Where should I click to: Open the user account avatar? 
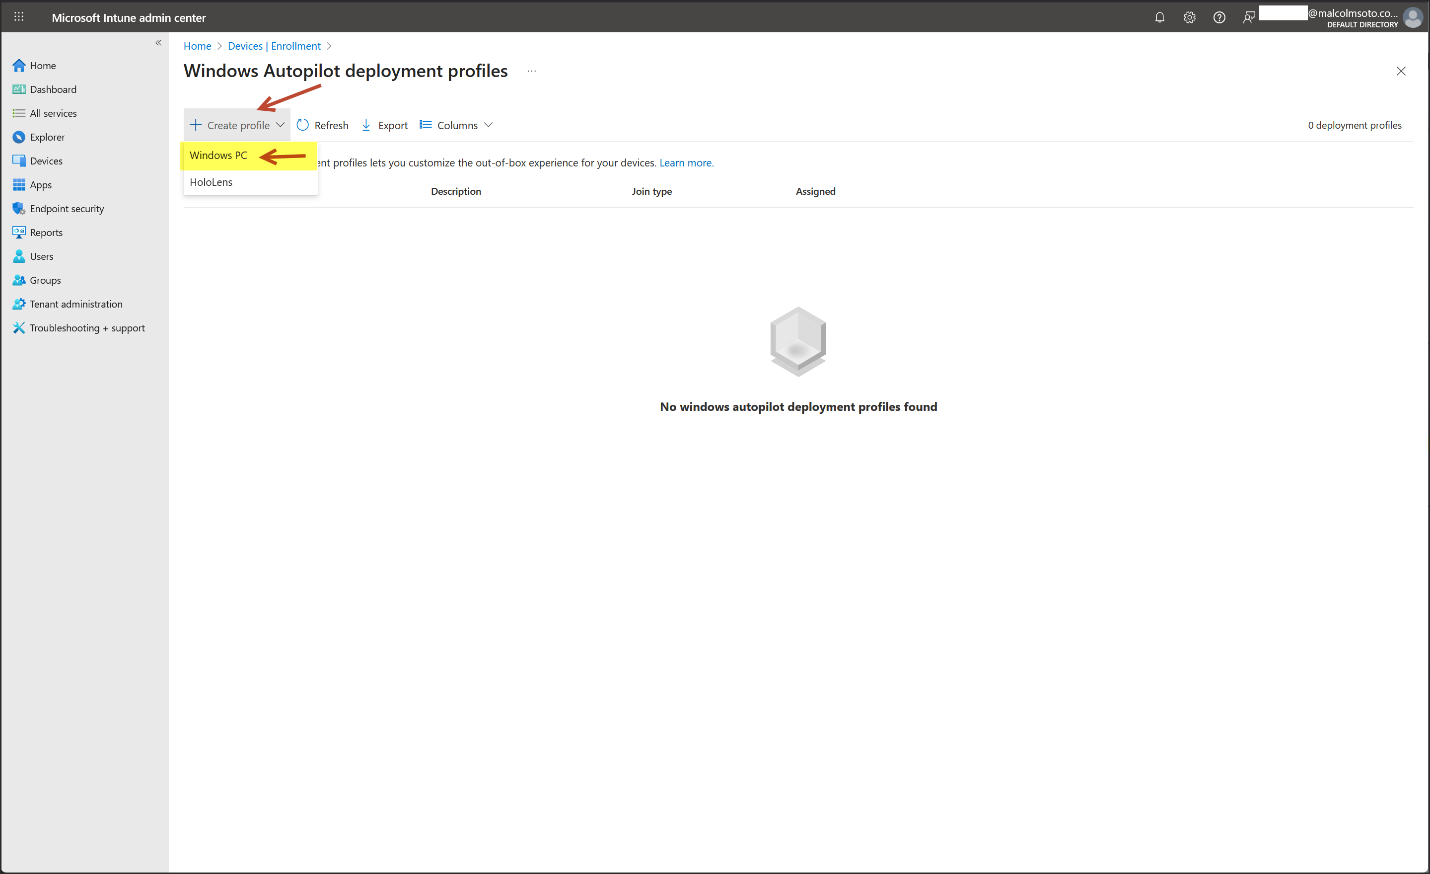(x=1412, y=17)
